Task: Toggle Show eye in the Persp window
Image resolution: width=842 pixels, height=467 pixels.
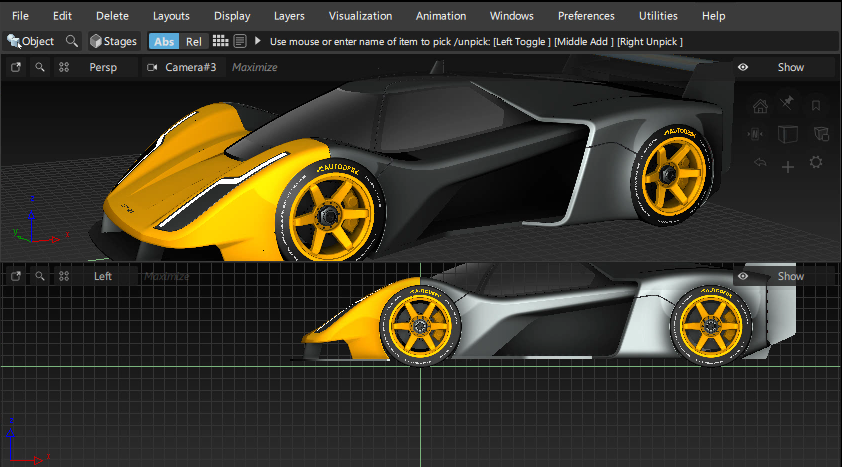Action: 743,67
